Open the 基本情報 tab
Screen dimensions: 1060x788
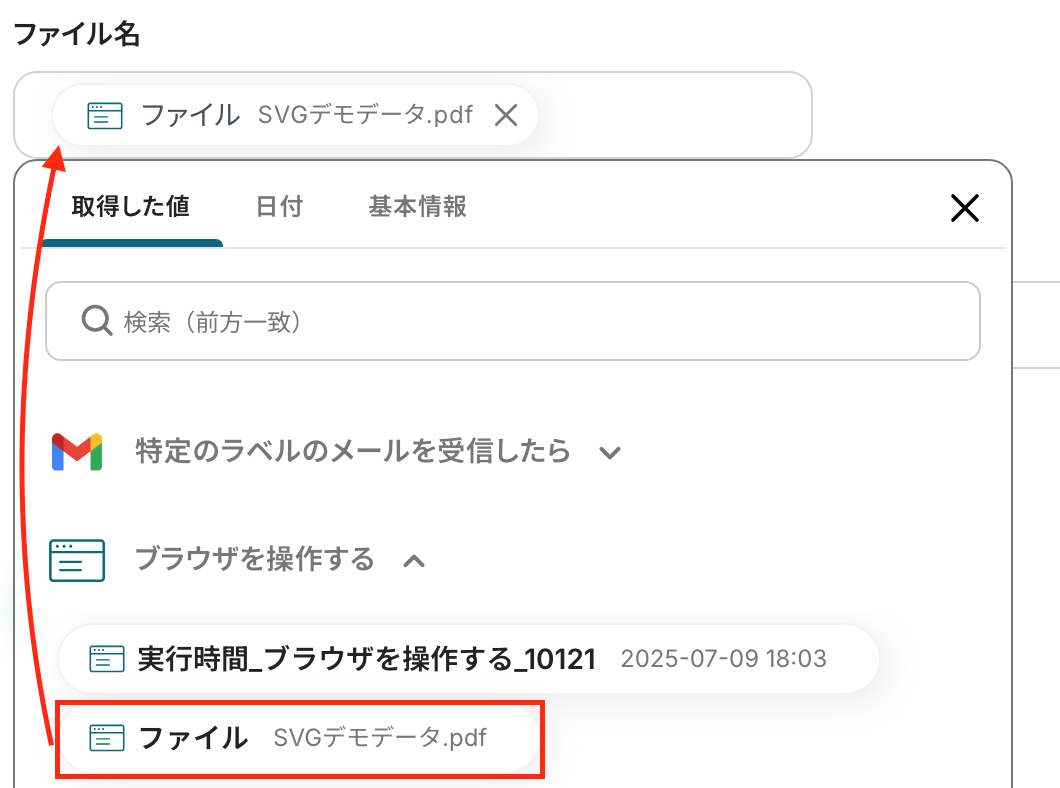417,207
